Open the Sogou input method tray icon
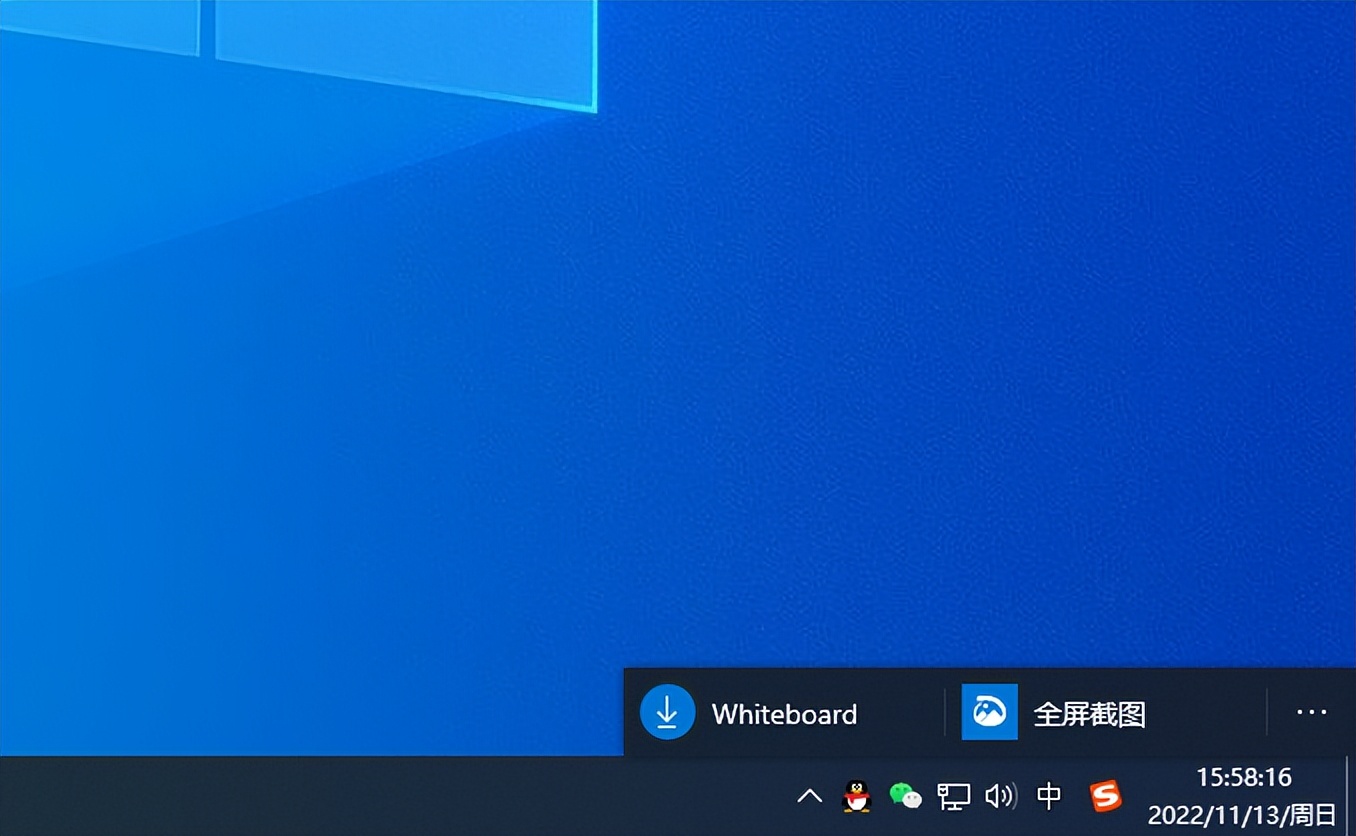 click(x=1105, y=796)
